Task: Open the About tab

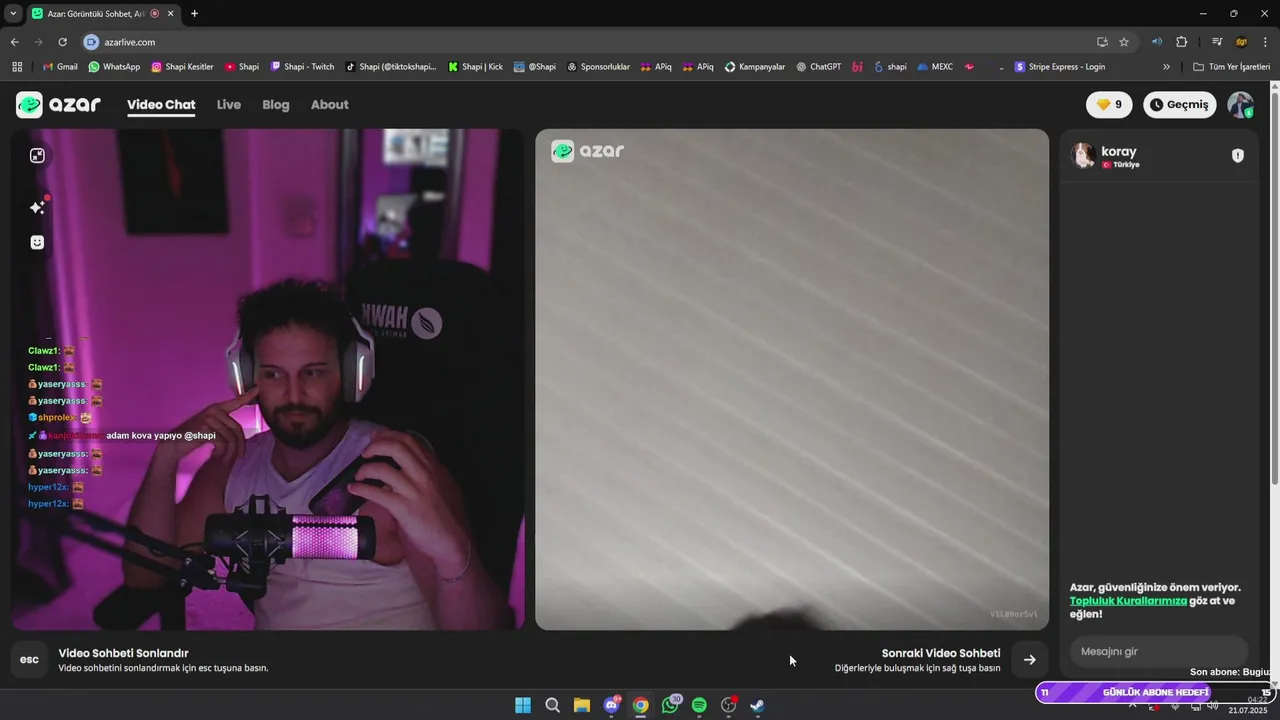Action: tap(329, 105)
